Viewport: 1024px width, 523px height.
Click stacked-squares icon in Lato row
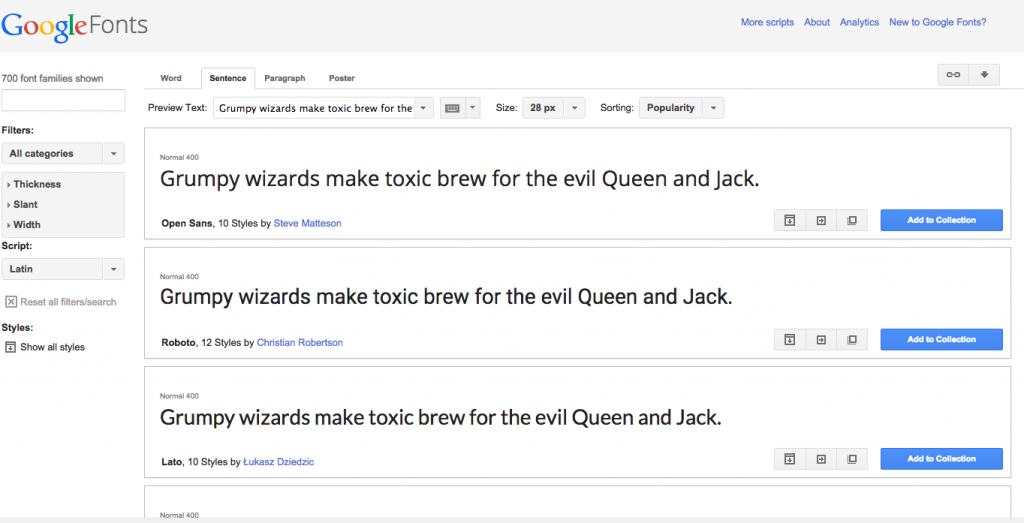pyautogui.click(x=852, y=459)
